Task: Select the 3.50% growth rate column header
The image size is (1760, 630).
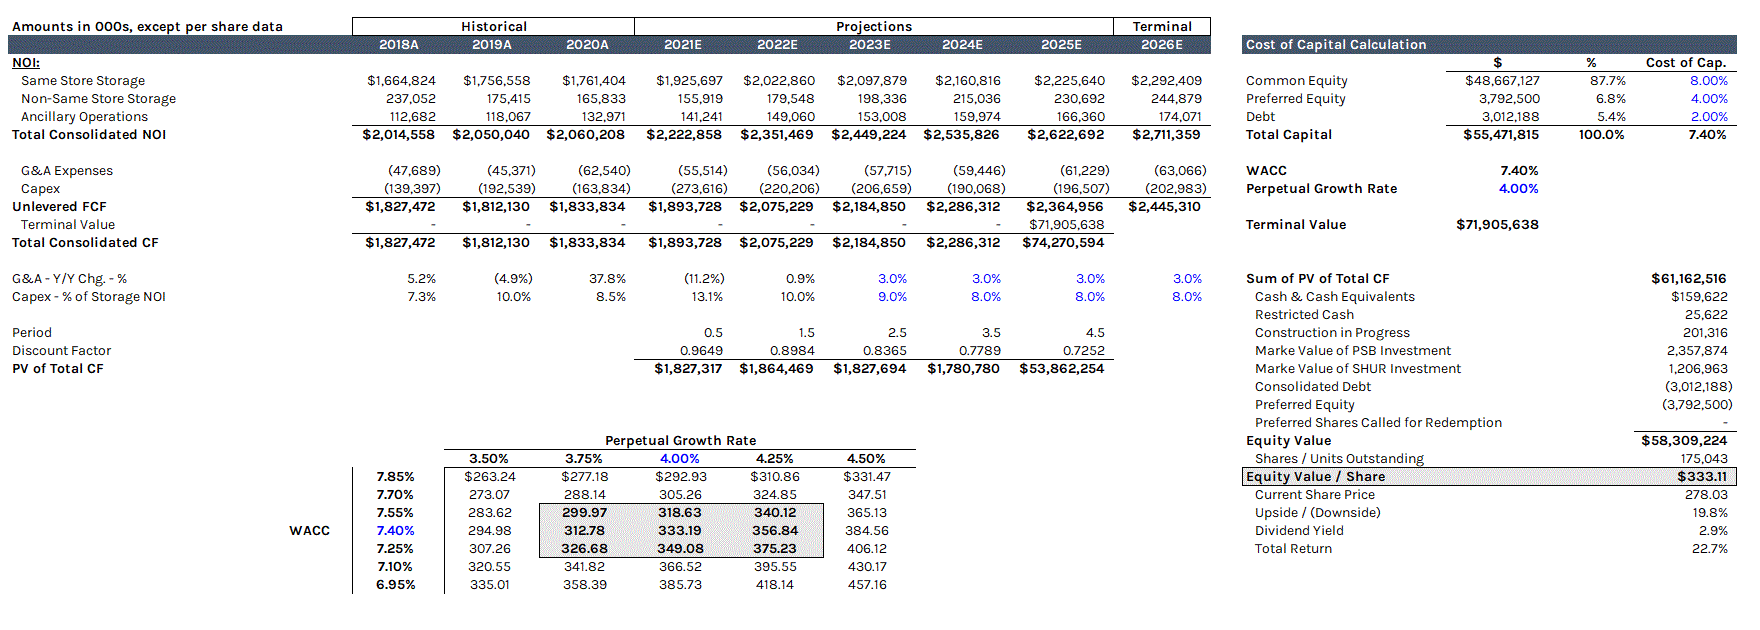Action: [x=489, y=459]
